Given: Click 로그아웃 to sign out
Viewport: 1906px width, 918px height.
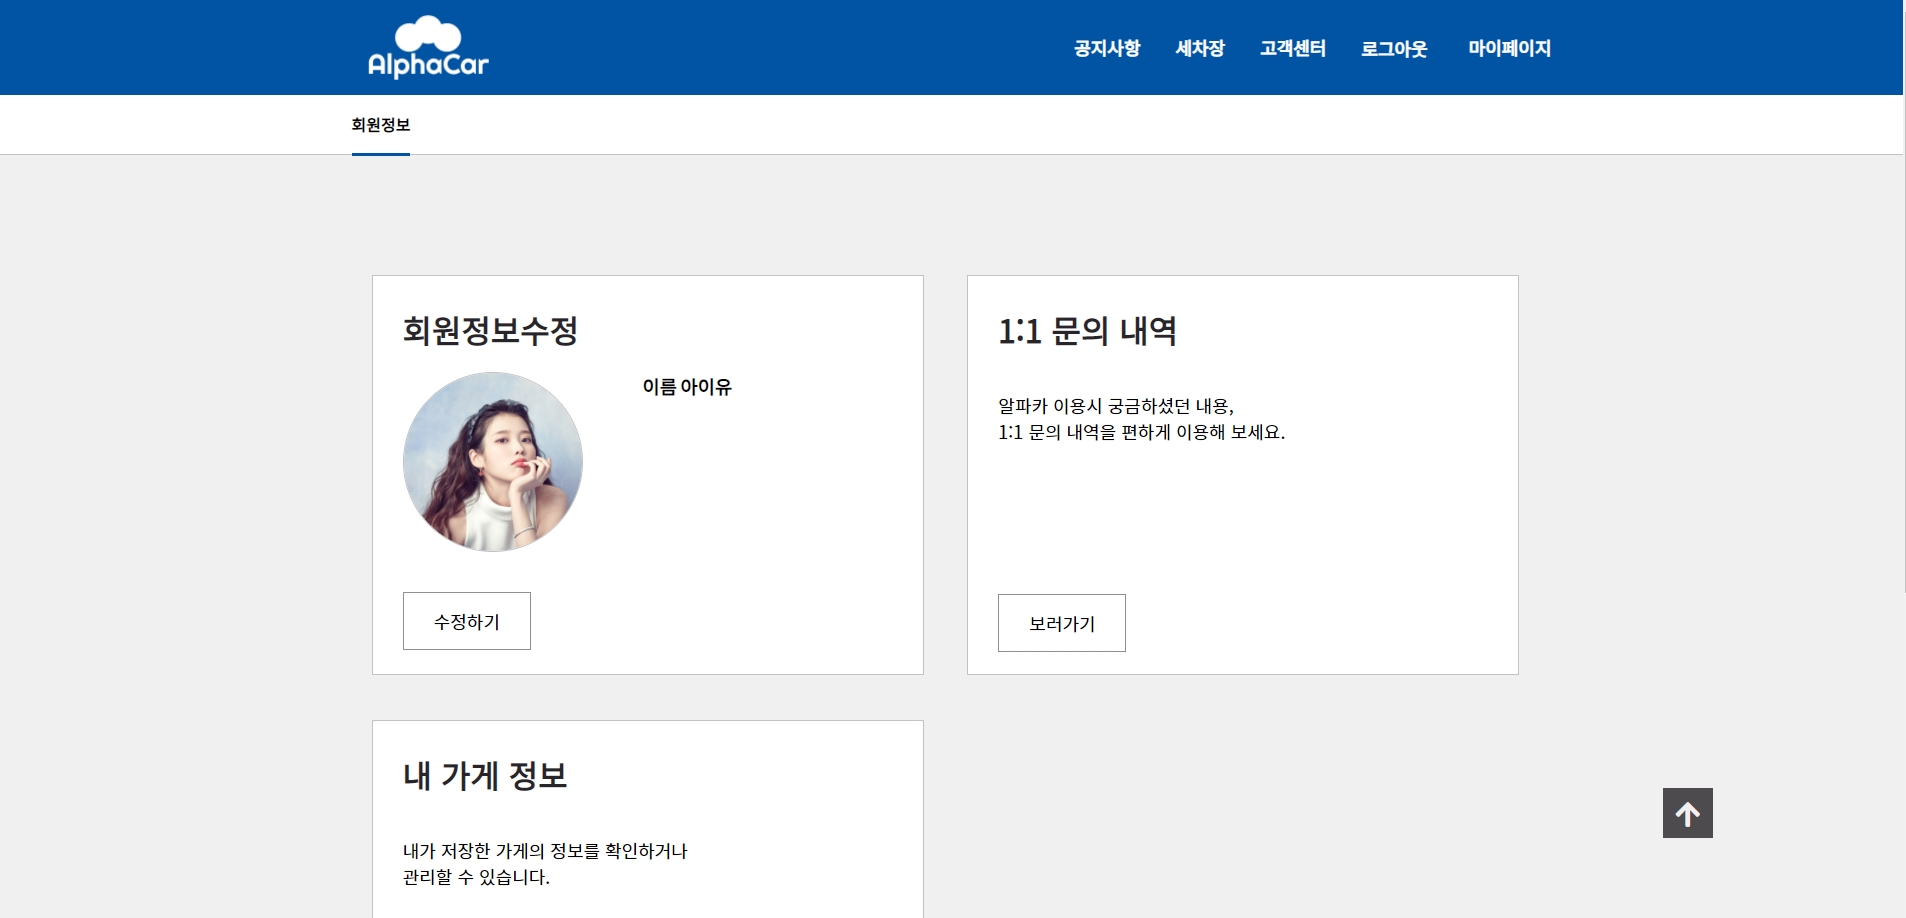Looking at the screenshot, I should pyautogui.click(x=1394, y=48).
